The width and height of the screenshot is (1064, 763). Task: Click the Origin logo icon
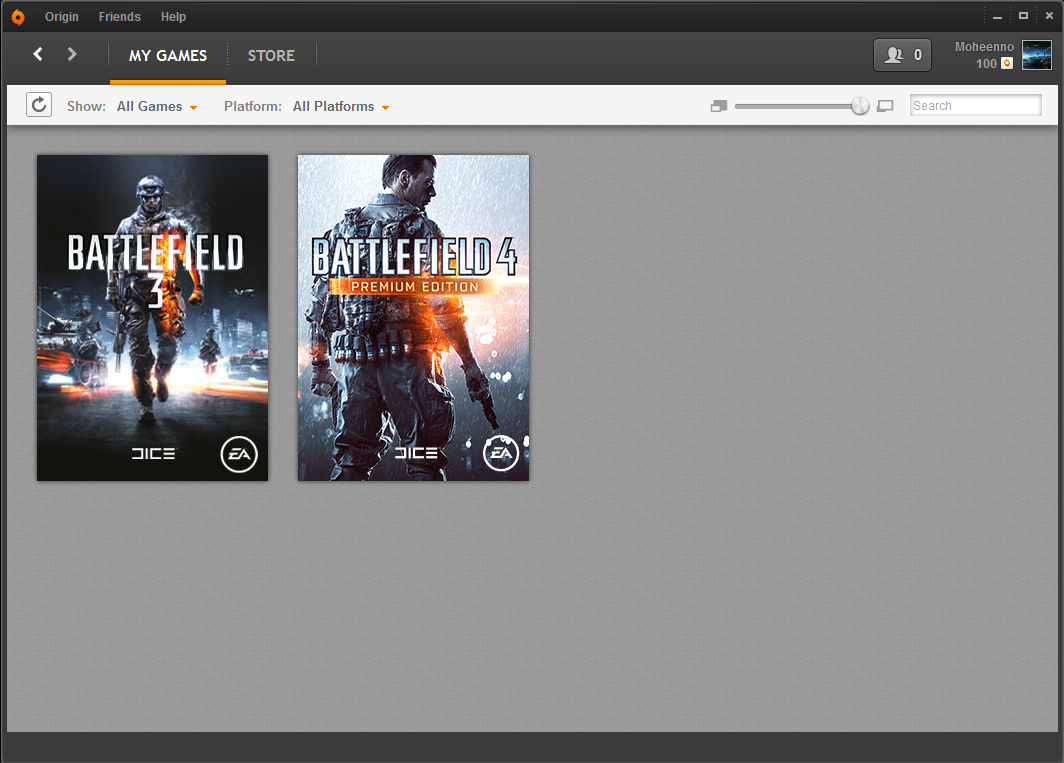point(18,17)
